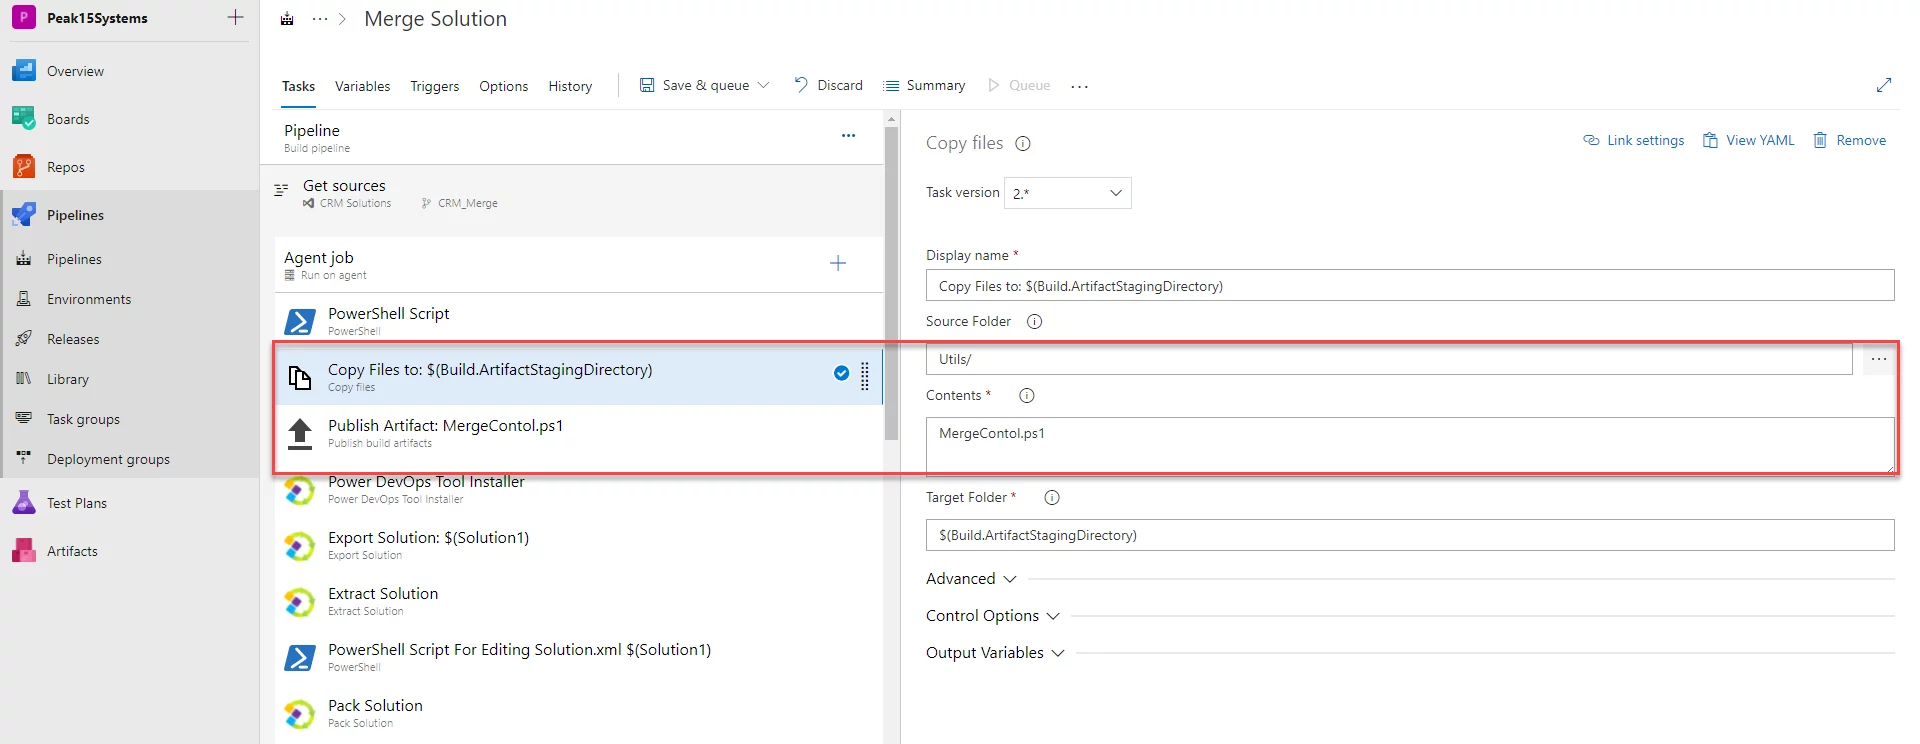Expand the Control Options section
The width and height of the screenshot is (1920, 744).
point(993,616)
